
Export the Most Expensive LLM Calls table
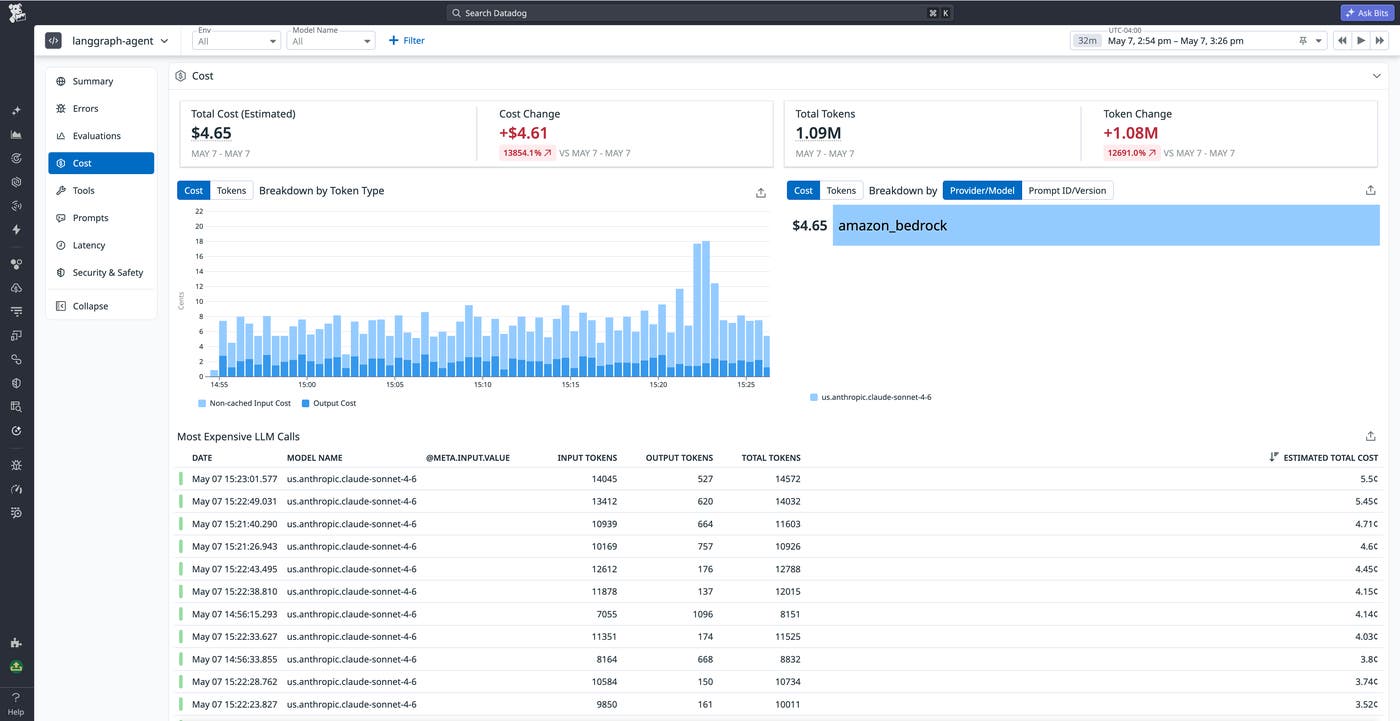click(x=1370, y=436)
